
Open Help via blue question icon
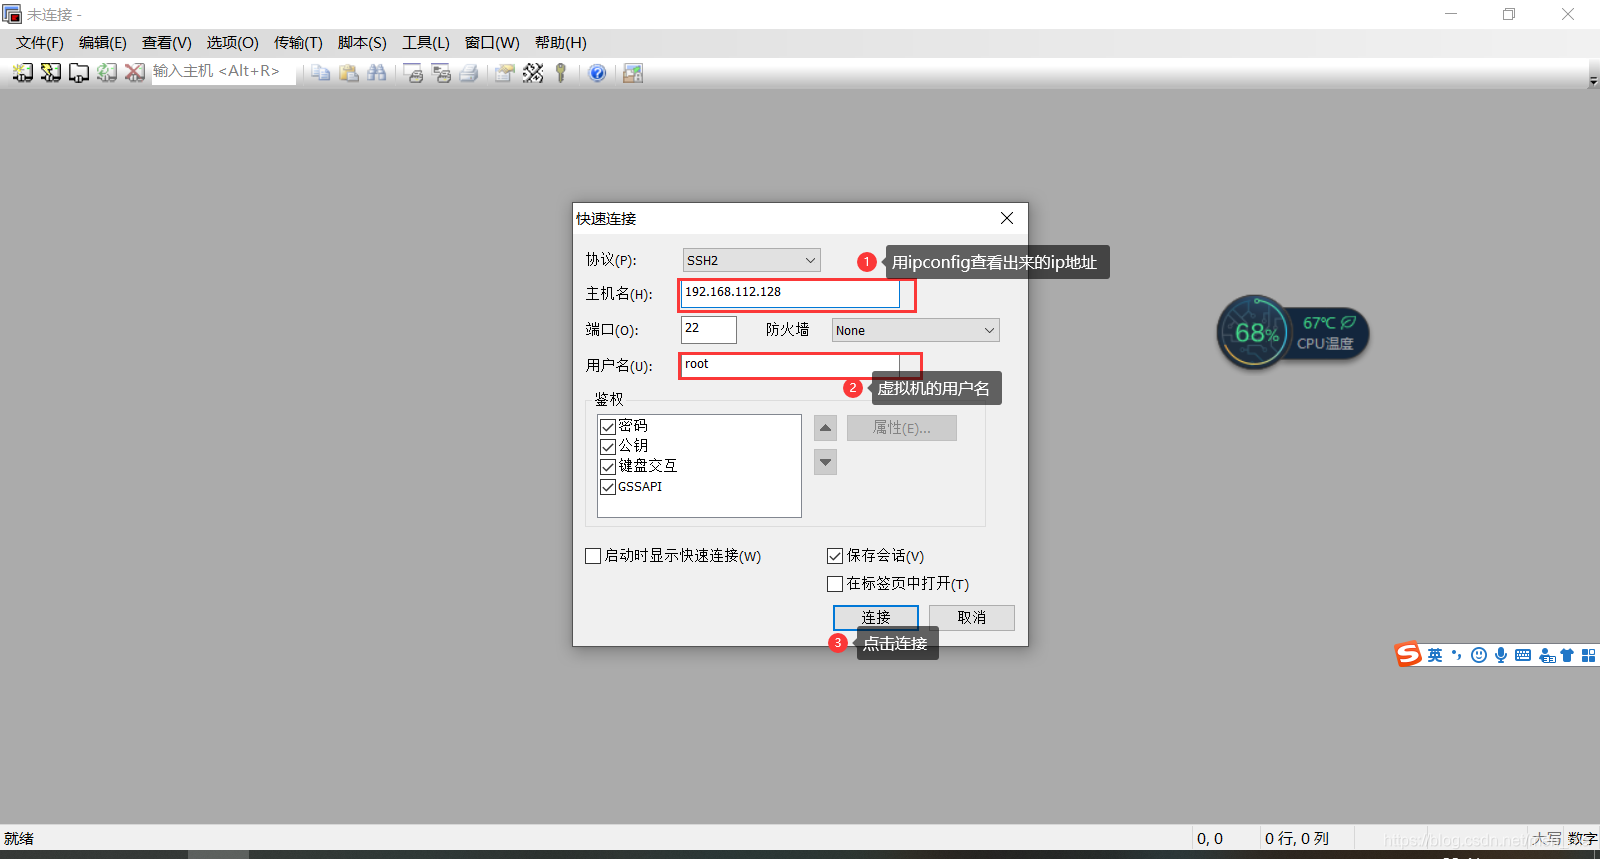tap(597, 73)
